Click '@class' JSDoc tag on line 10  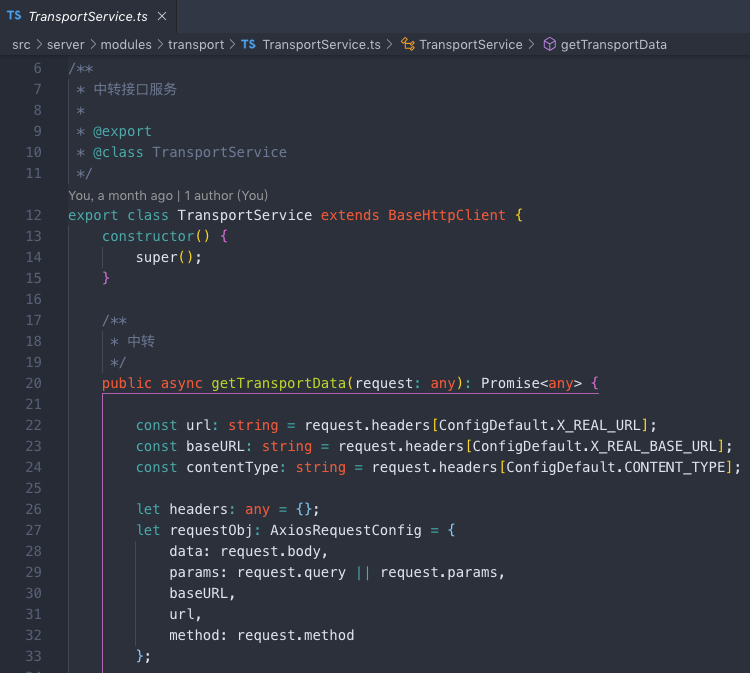[x=118, y=153]
